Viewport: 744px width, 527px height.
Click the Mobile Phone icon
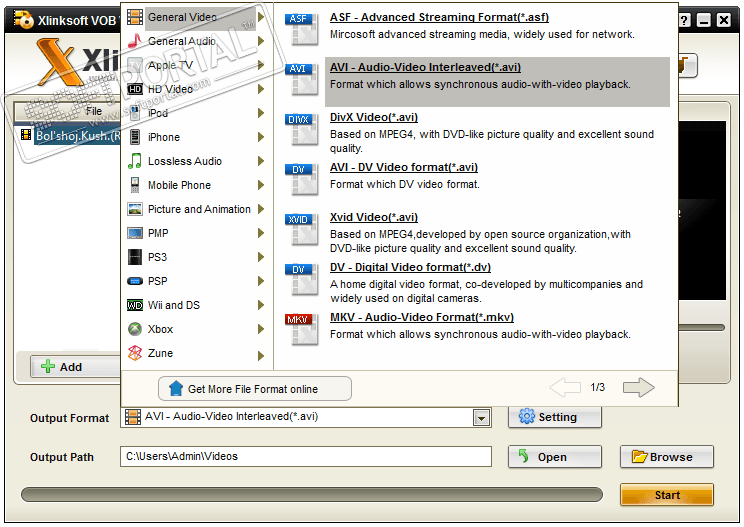coord(135,185)
